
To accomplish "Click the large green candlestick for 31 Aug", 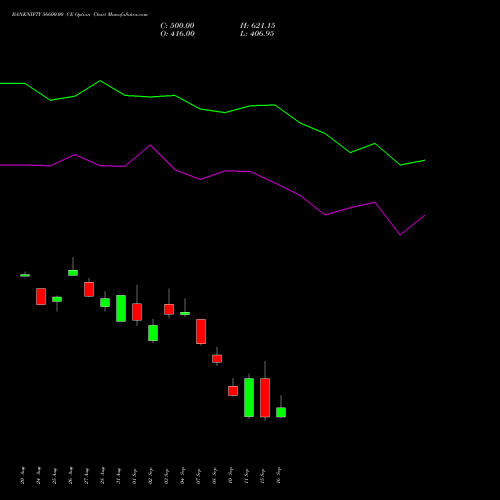I will coord(121,308).
